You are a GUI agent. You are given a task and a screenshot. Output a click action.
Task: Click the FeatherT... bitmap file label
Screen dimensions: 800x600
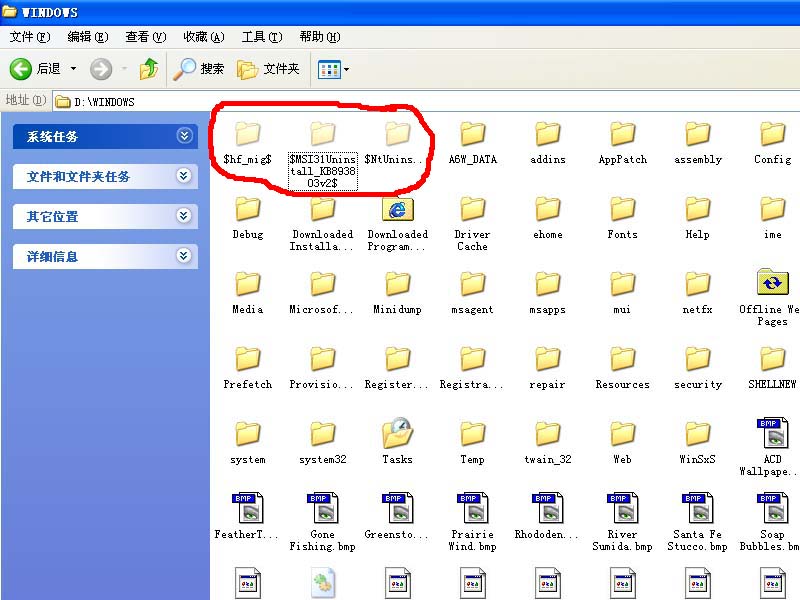click(x=246, y=535)
